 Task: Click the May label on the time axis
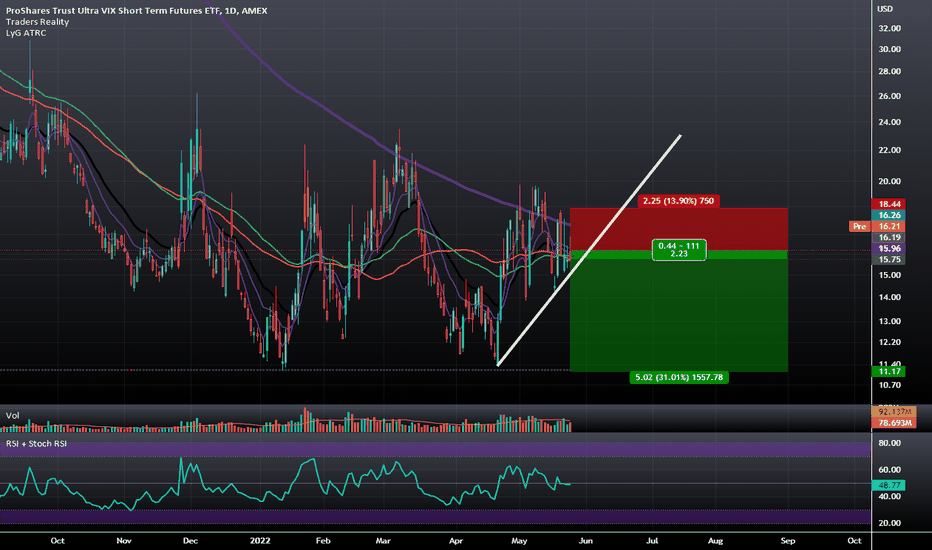point(519,540)
